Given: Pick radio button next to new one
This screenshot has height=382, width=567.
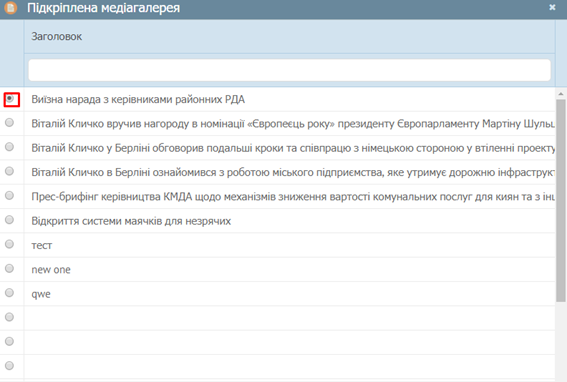Looking at the screenshot, I should (x=9, y=268).
